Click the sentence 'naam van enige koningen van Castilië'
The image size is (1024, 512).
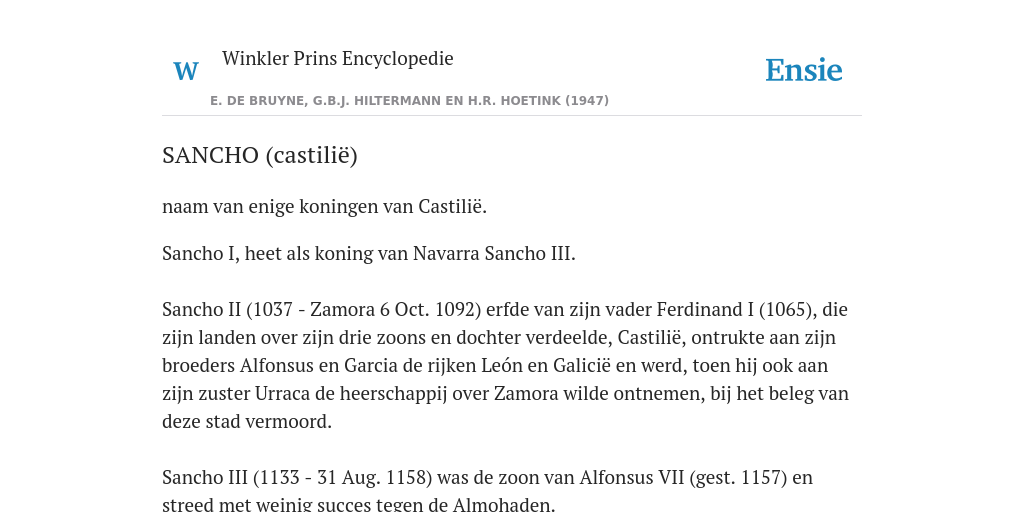coord(324,207)
